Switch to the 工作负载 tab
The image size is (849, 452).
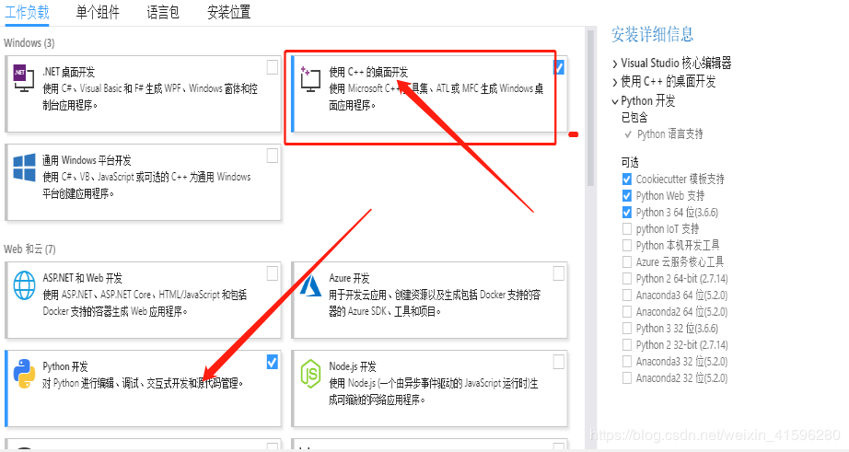point(27,12)
